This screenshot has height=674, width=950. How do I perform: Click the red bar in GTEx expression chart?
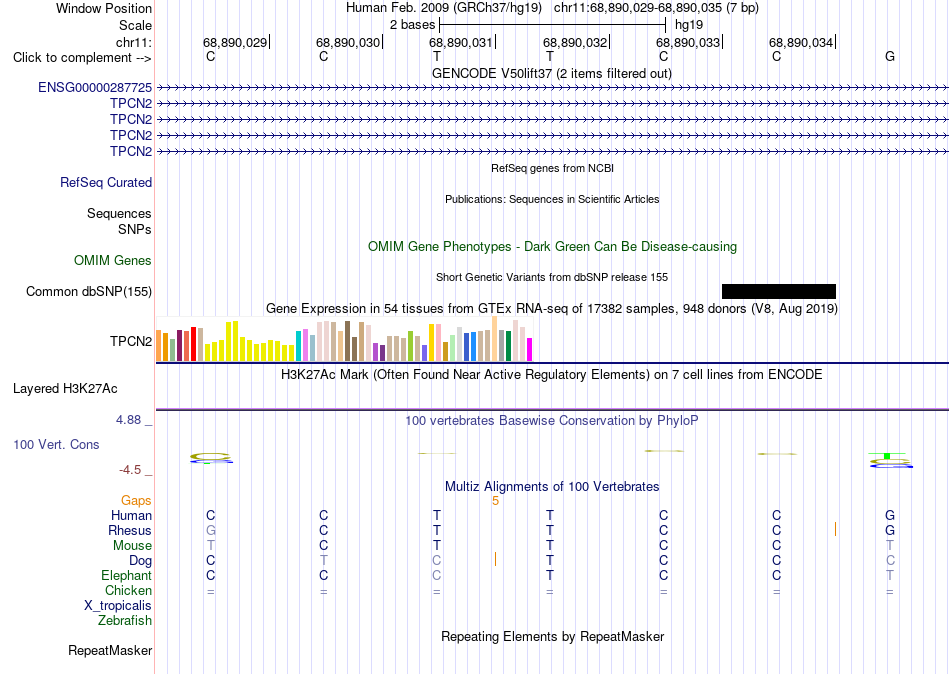(x=194, y=344)
